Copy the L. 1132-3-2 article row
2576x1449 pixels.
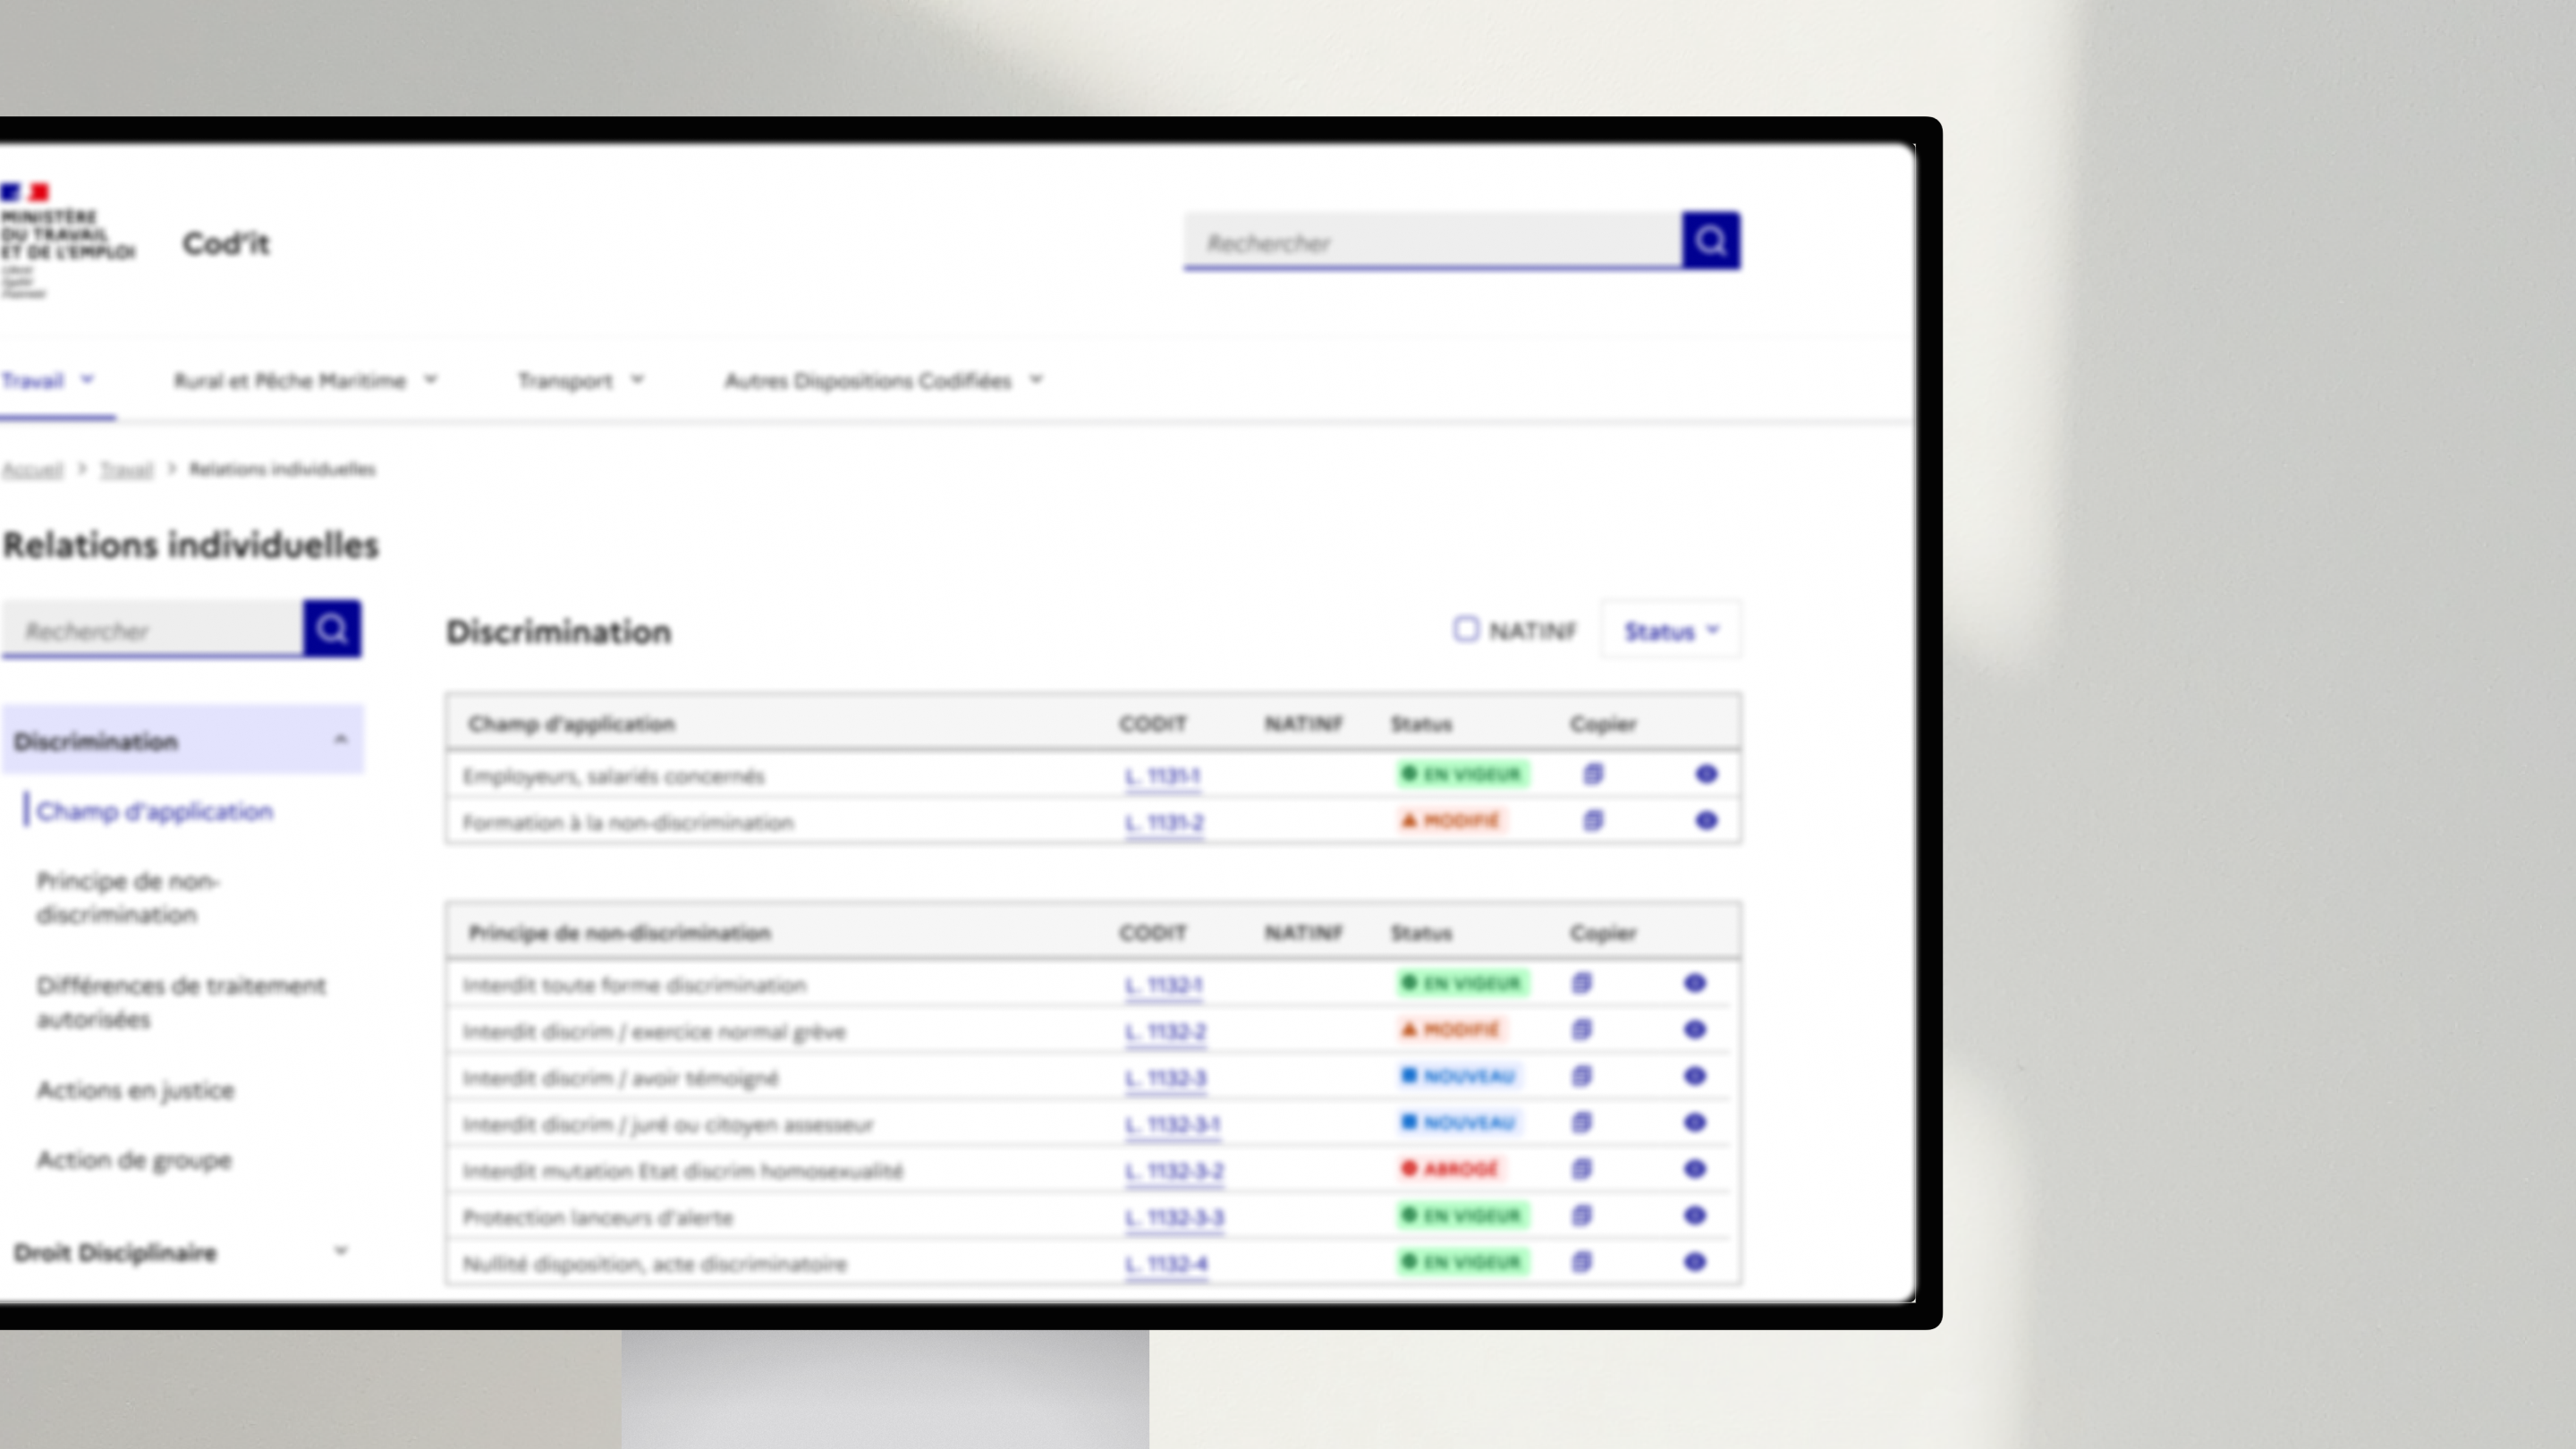(x=1581, y=1169)
